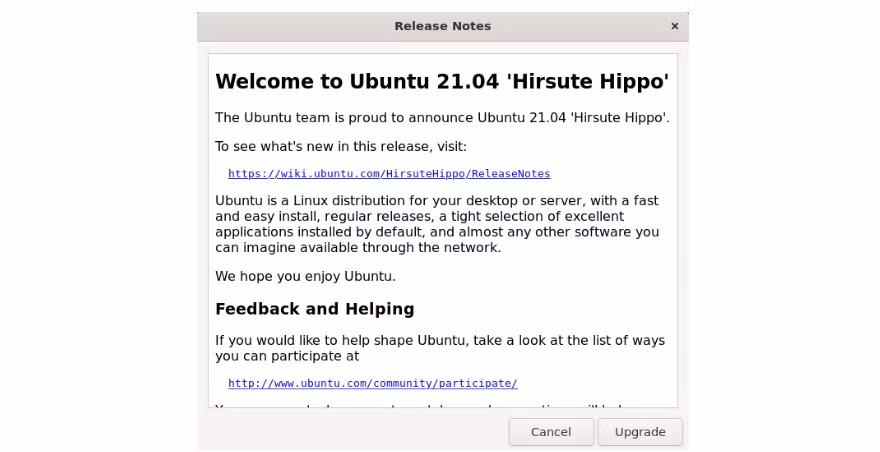Click 'The Ubuntu team is proud to announce' sentence

442,118
